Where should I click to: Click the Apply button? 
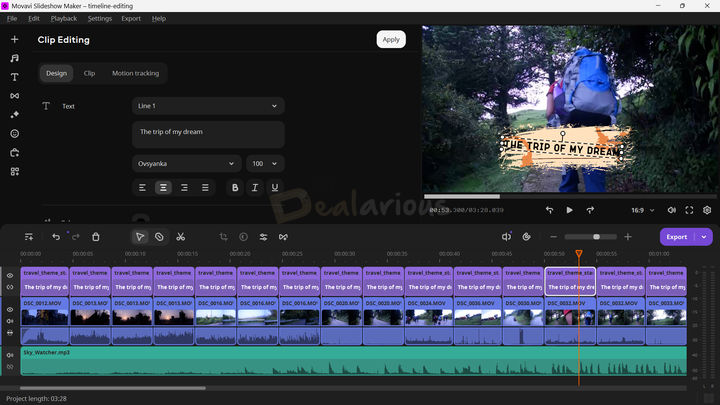click(x=391, y=39)
